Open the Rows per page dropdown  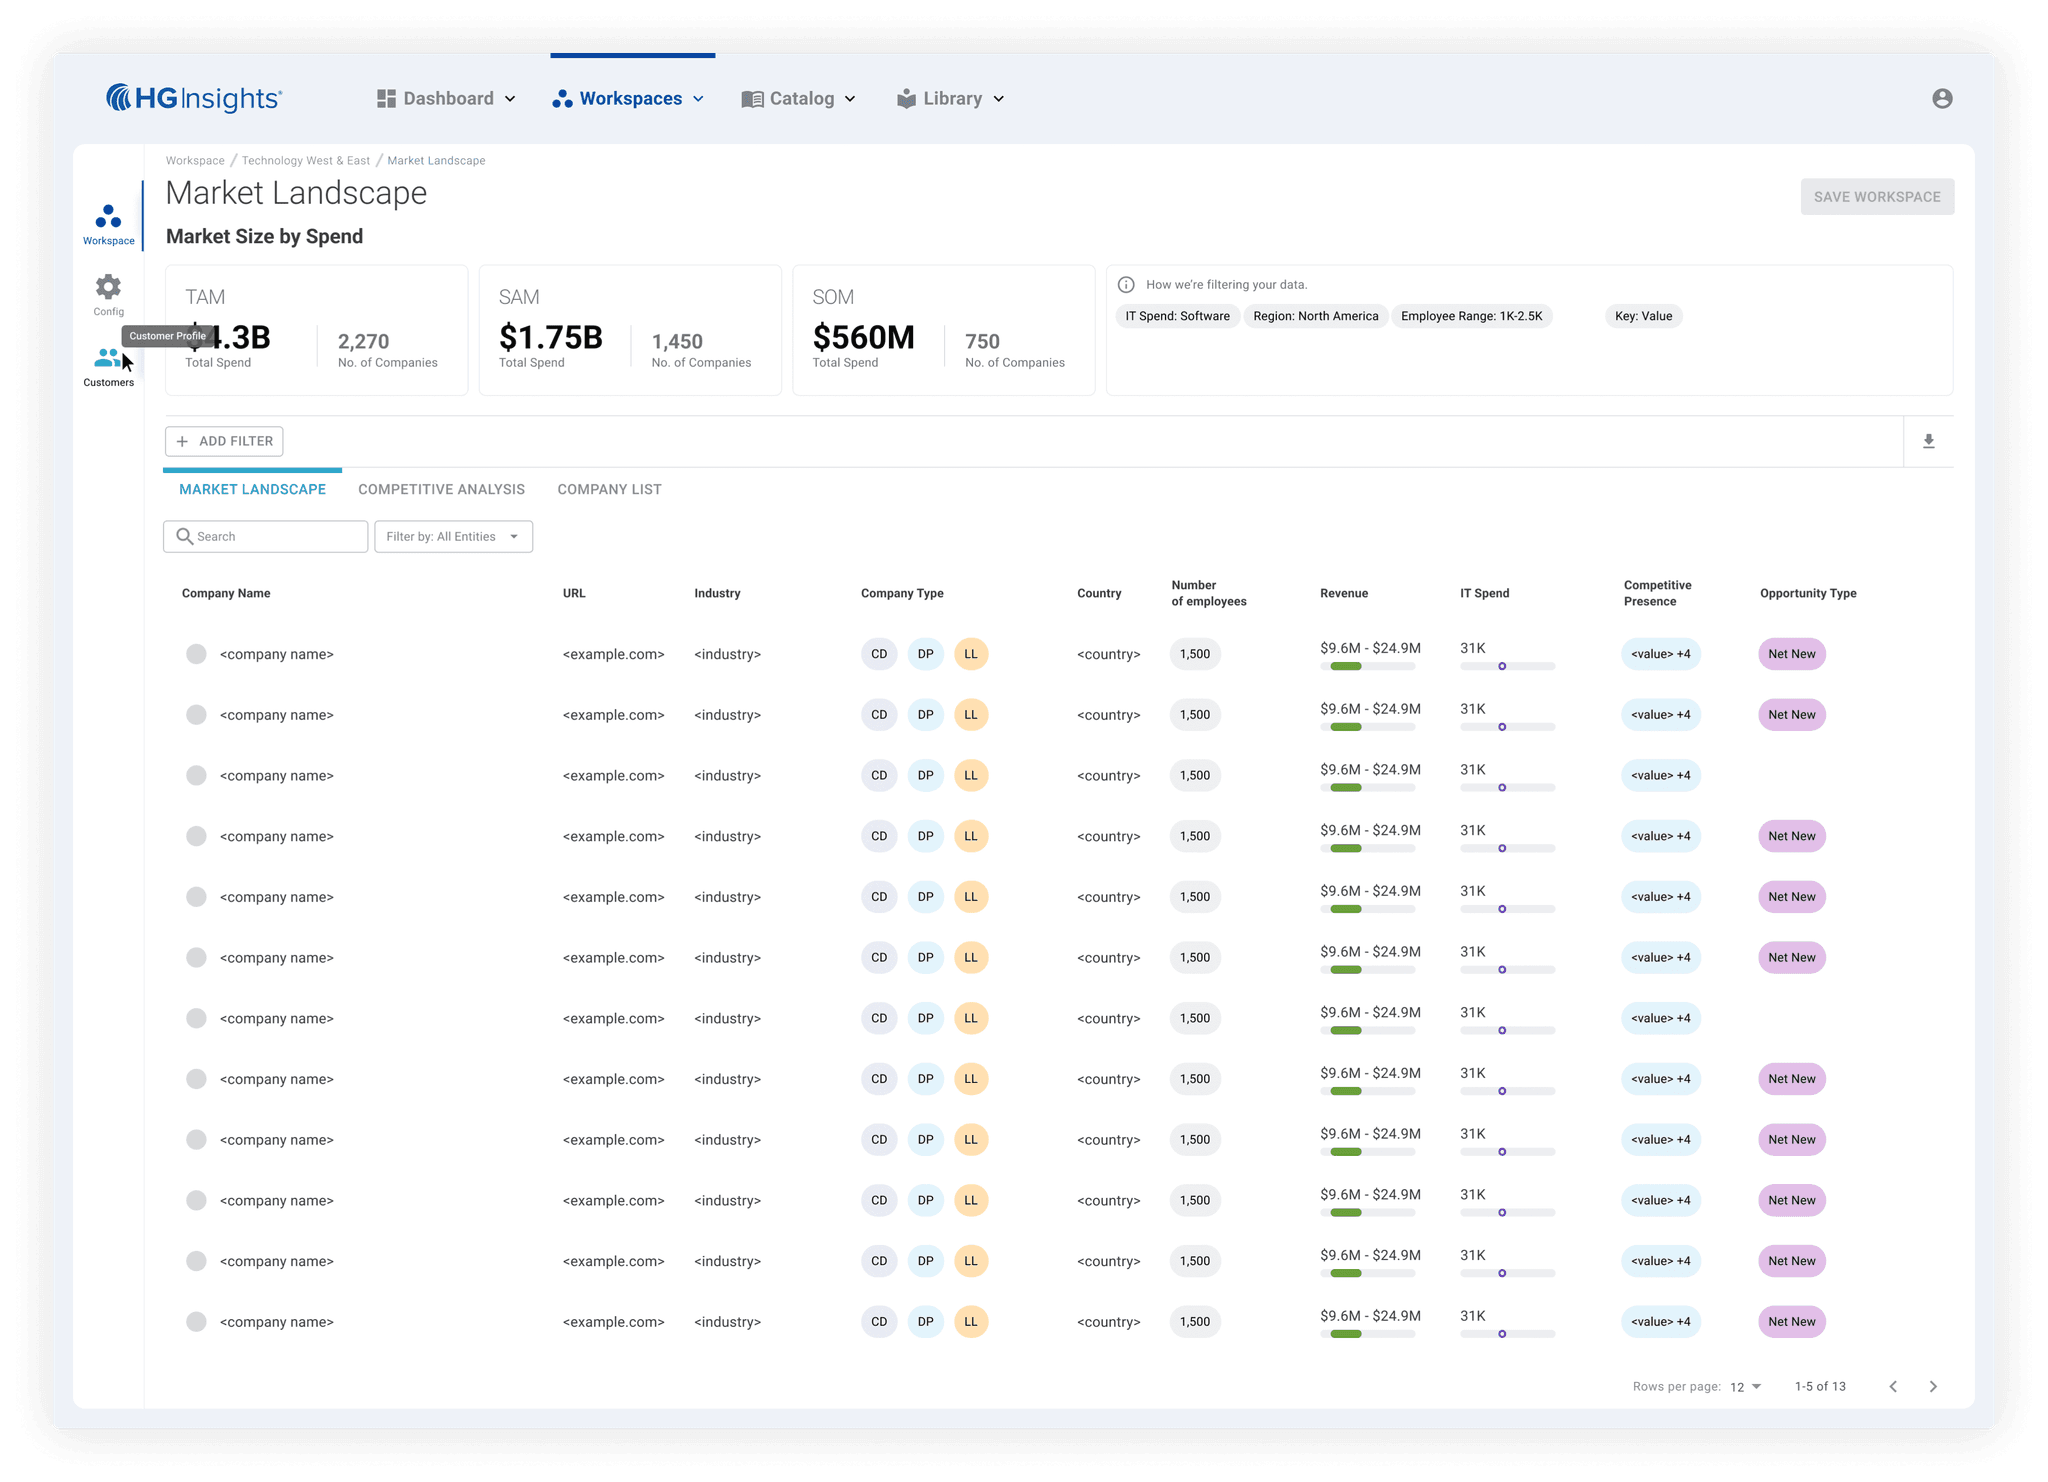(x=1745, y=1387)
